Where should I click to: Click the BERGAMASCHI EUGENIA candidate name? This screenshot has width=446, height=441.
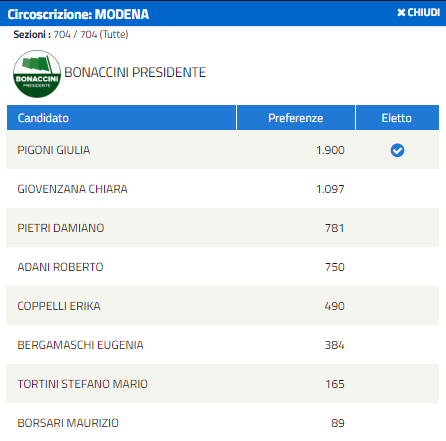[80, 345]
